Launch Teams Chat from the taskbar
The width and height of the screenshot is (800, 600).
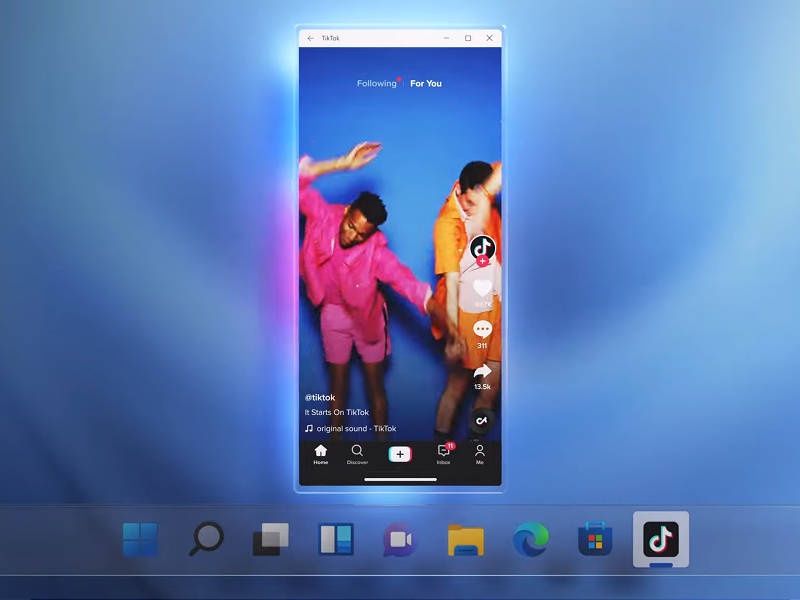tap(399, 539)
